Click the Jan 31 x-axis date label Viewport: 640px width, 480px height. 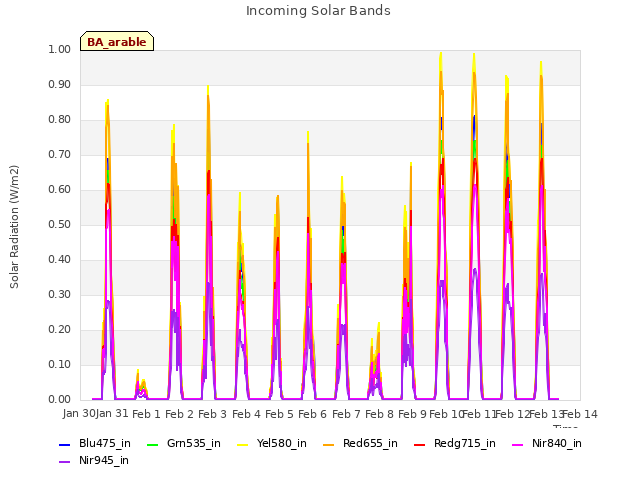[112, 414]
